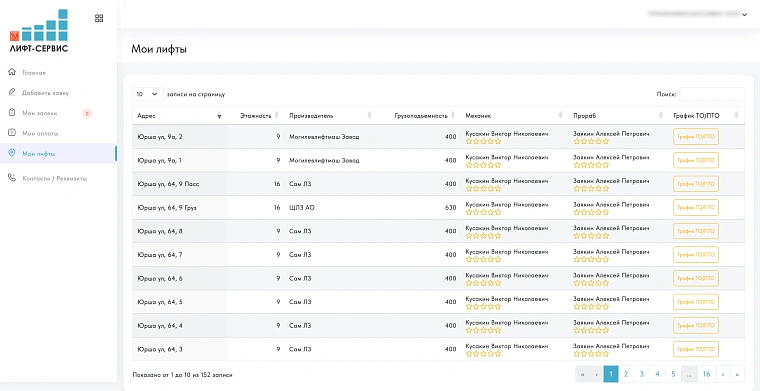Viewport: 760px width, 391px height.
Task: Click the home icon for Главная
Action: [x=12, y=72]
